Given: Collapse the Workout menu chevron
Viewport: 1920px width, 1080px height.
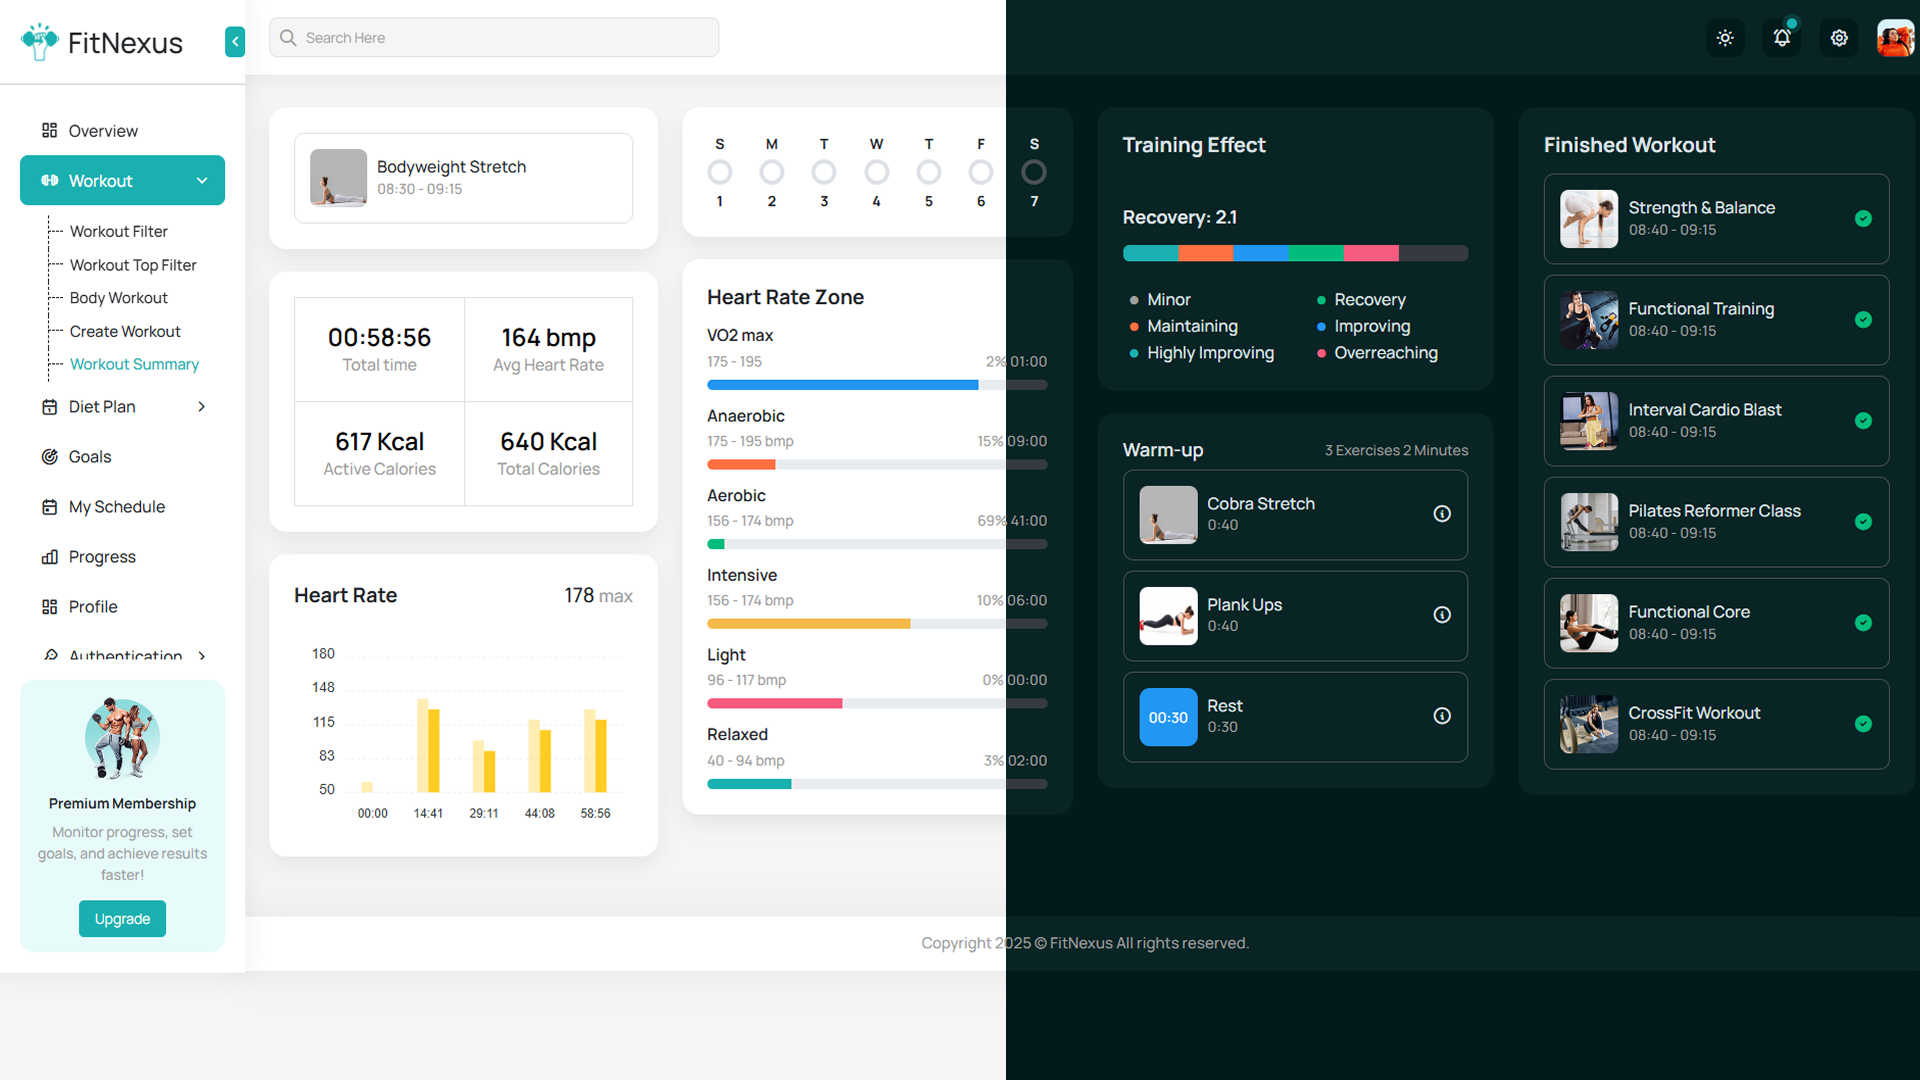Looking at the screenshot, I should [x=203, y=180].
